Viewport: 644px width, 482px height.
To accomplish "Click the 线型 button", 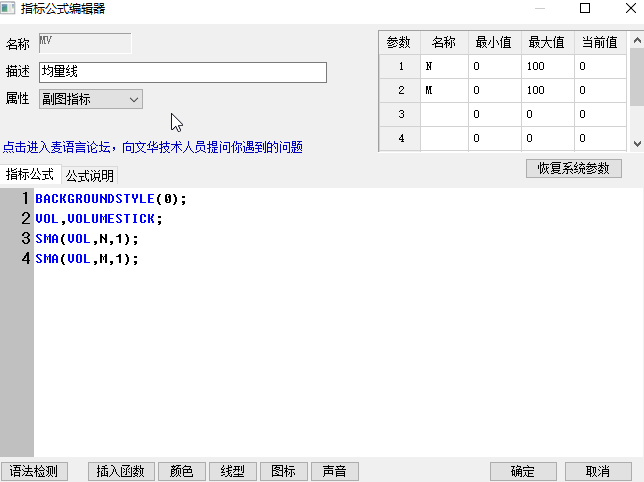I will coord(233,471).
